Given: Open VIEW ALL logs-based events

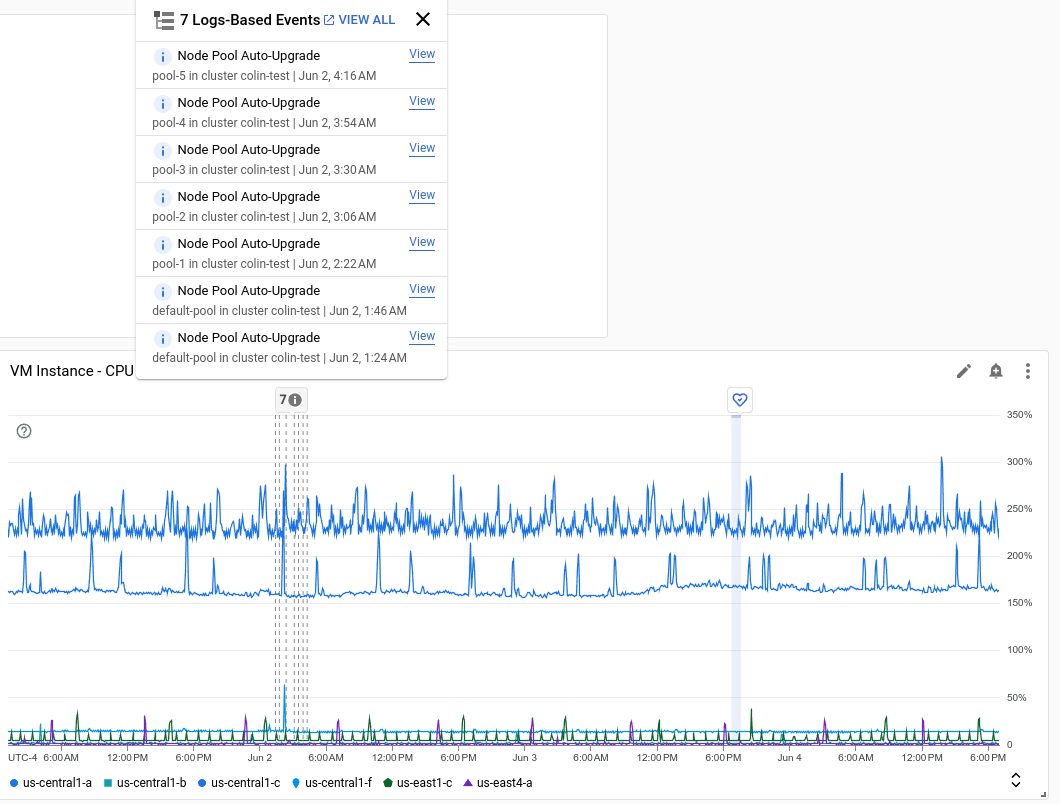Looking at the screenshot, I should tap(366, 19).
